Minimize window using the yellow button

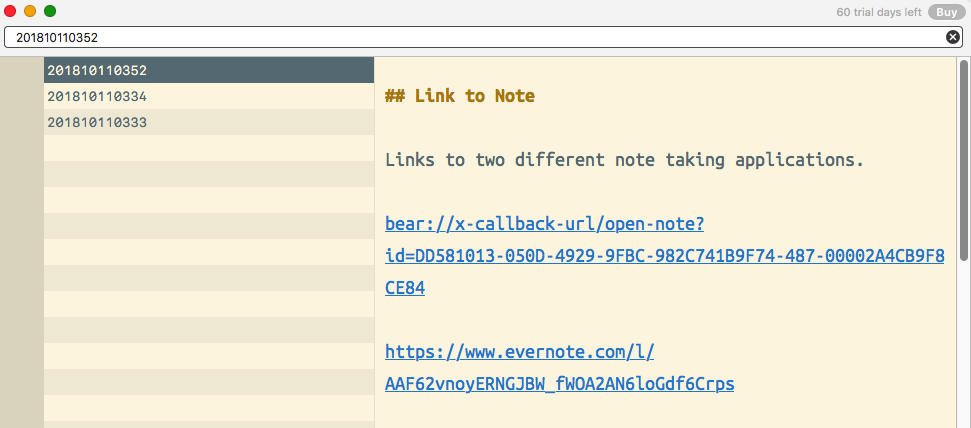pyautogui.click(x=30, y=11)
